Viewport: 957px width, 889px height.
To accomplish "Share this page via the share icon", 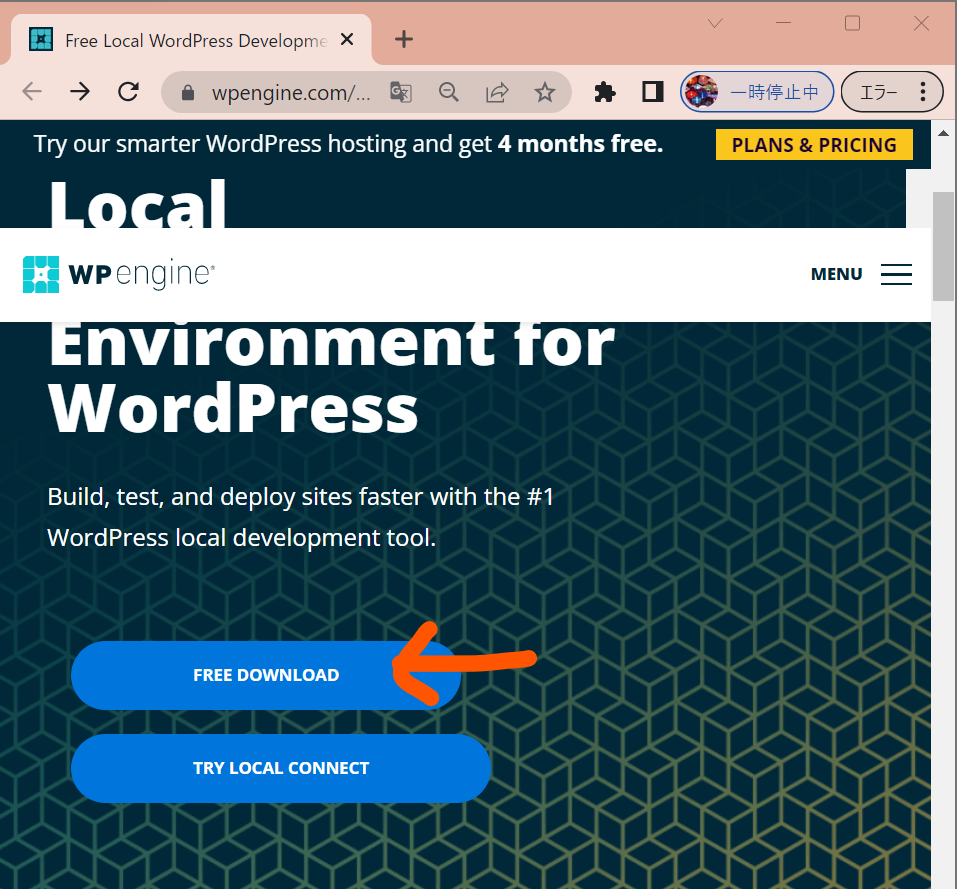I will click(x=497, y=93).
